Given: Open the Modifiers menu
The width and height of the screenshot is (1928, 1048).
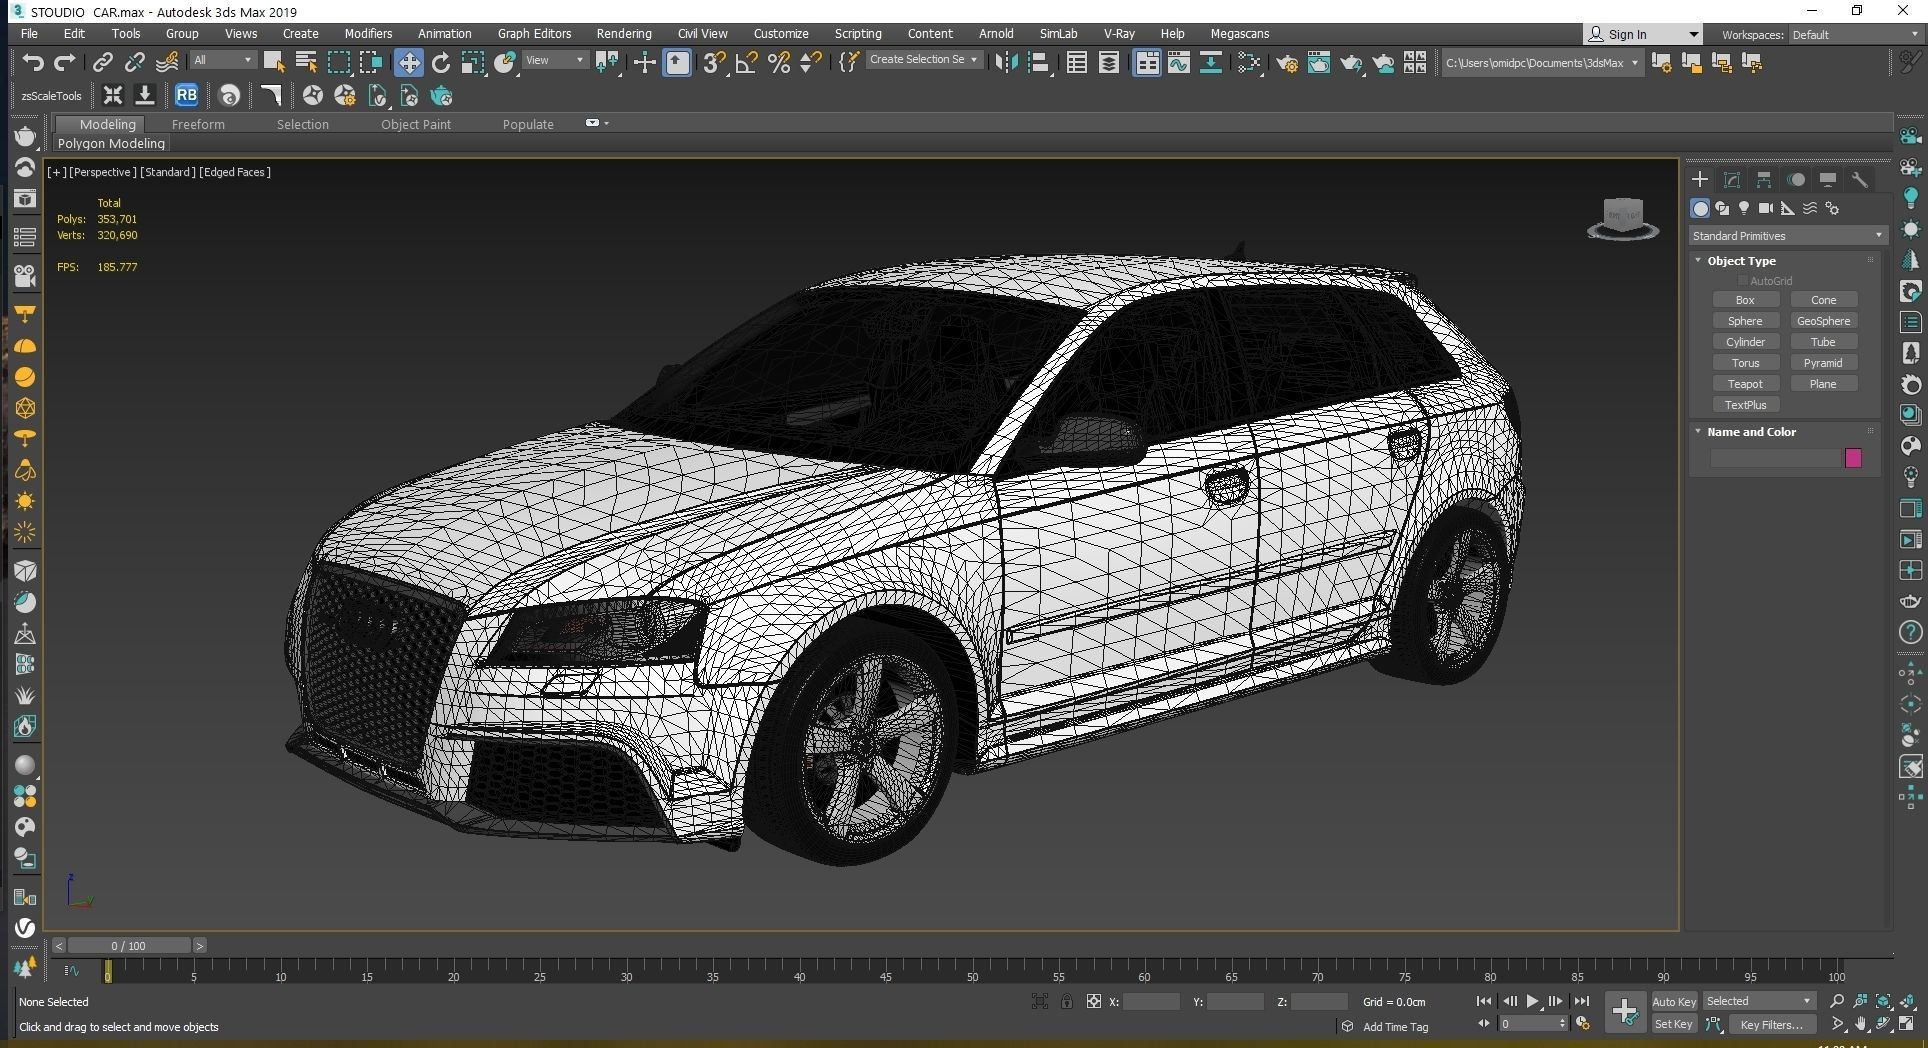Looking at the screenshot, I should point(368,33).
